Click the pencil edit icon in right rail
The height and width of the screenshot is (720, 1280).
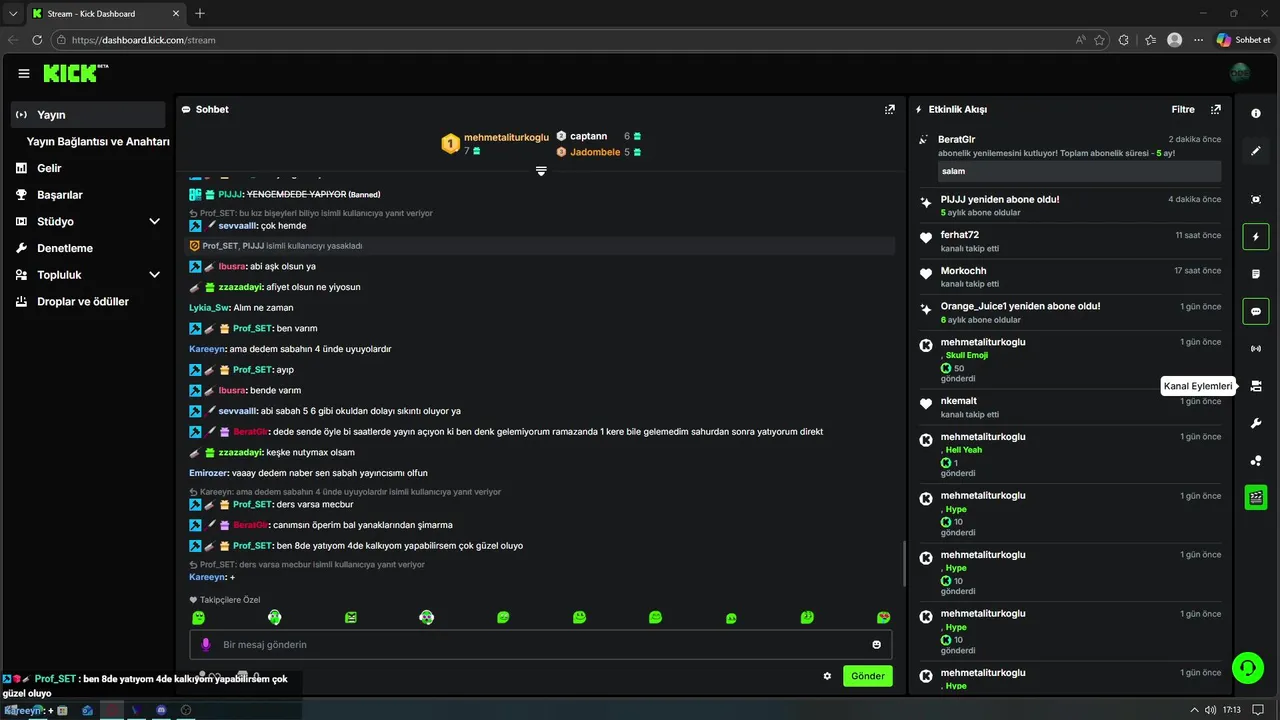[x=1256, y=151]
